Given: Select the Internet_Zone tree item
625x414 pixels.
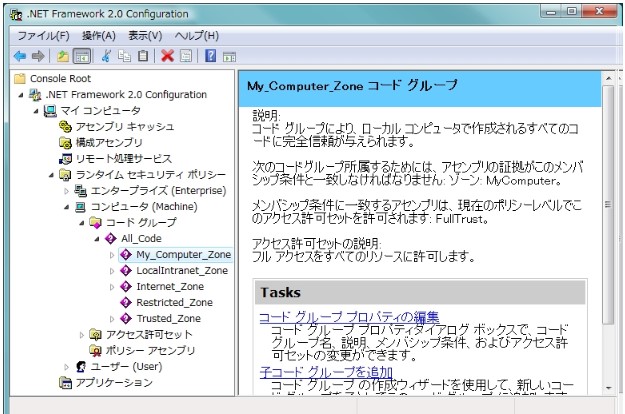Looking at the screenshot, I should pyautogui.click(x=170, y=286).
